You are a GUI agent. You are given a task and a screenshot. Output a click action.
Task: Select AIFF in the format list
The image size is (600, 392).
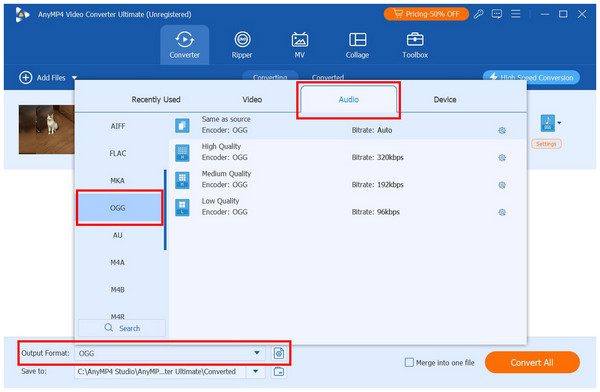pos(118,126)
